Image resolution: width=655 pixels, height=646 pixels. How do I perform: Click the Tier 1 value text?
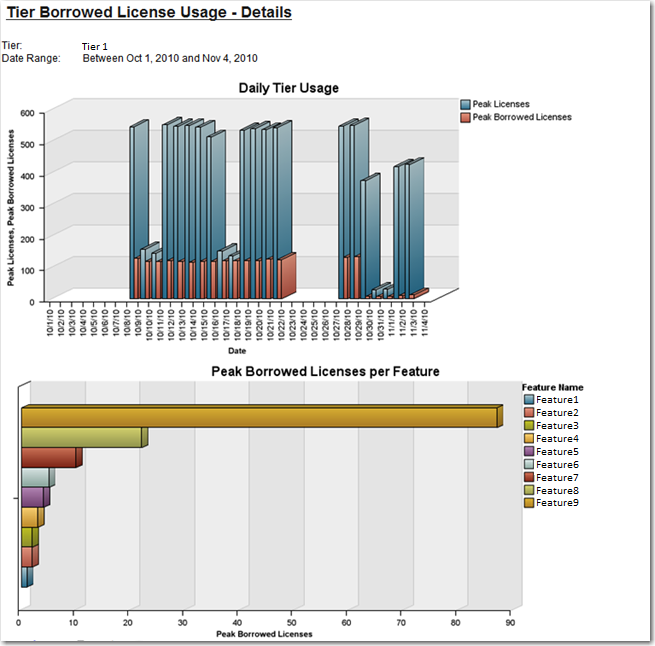94,46
